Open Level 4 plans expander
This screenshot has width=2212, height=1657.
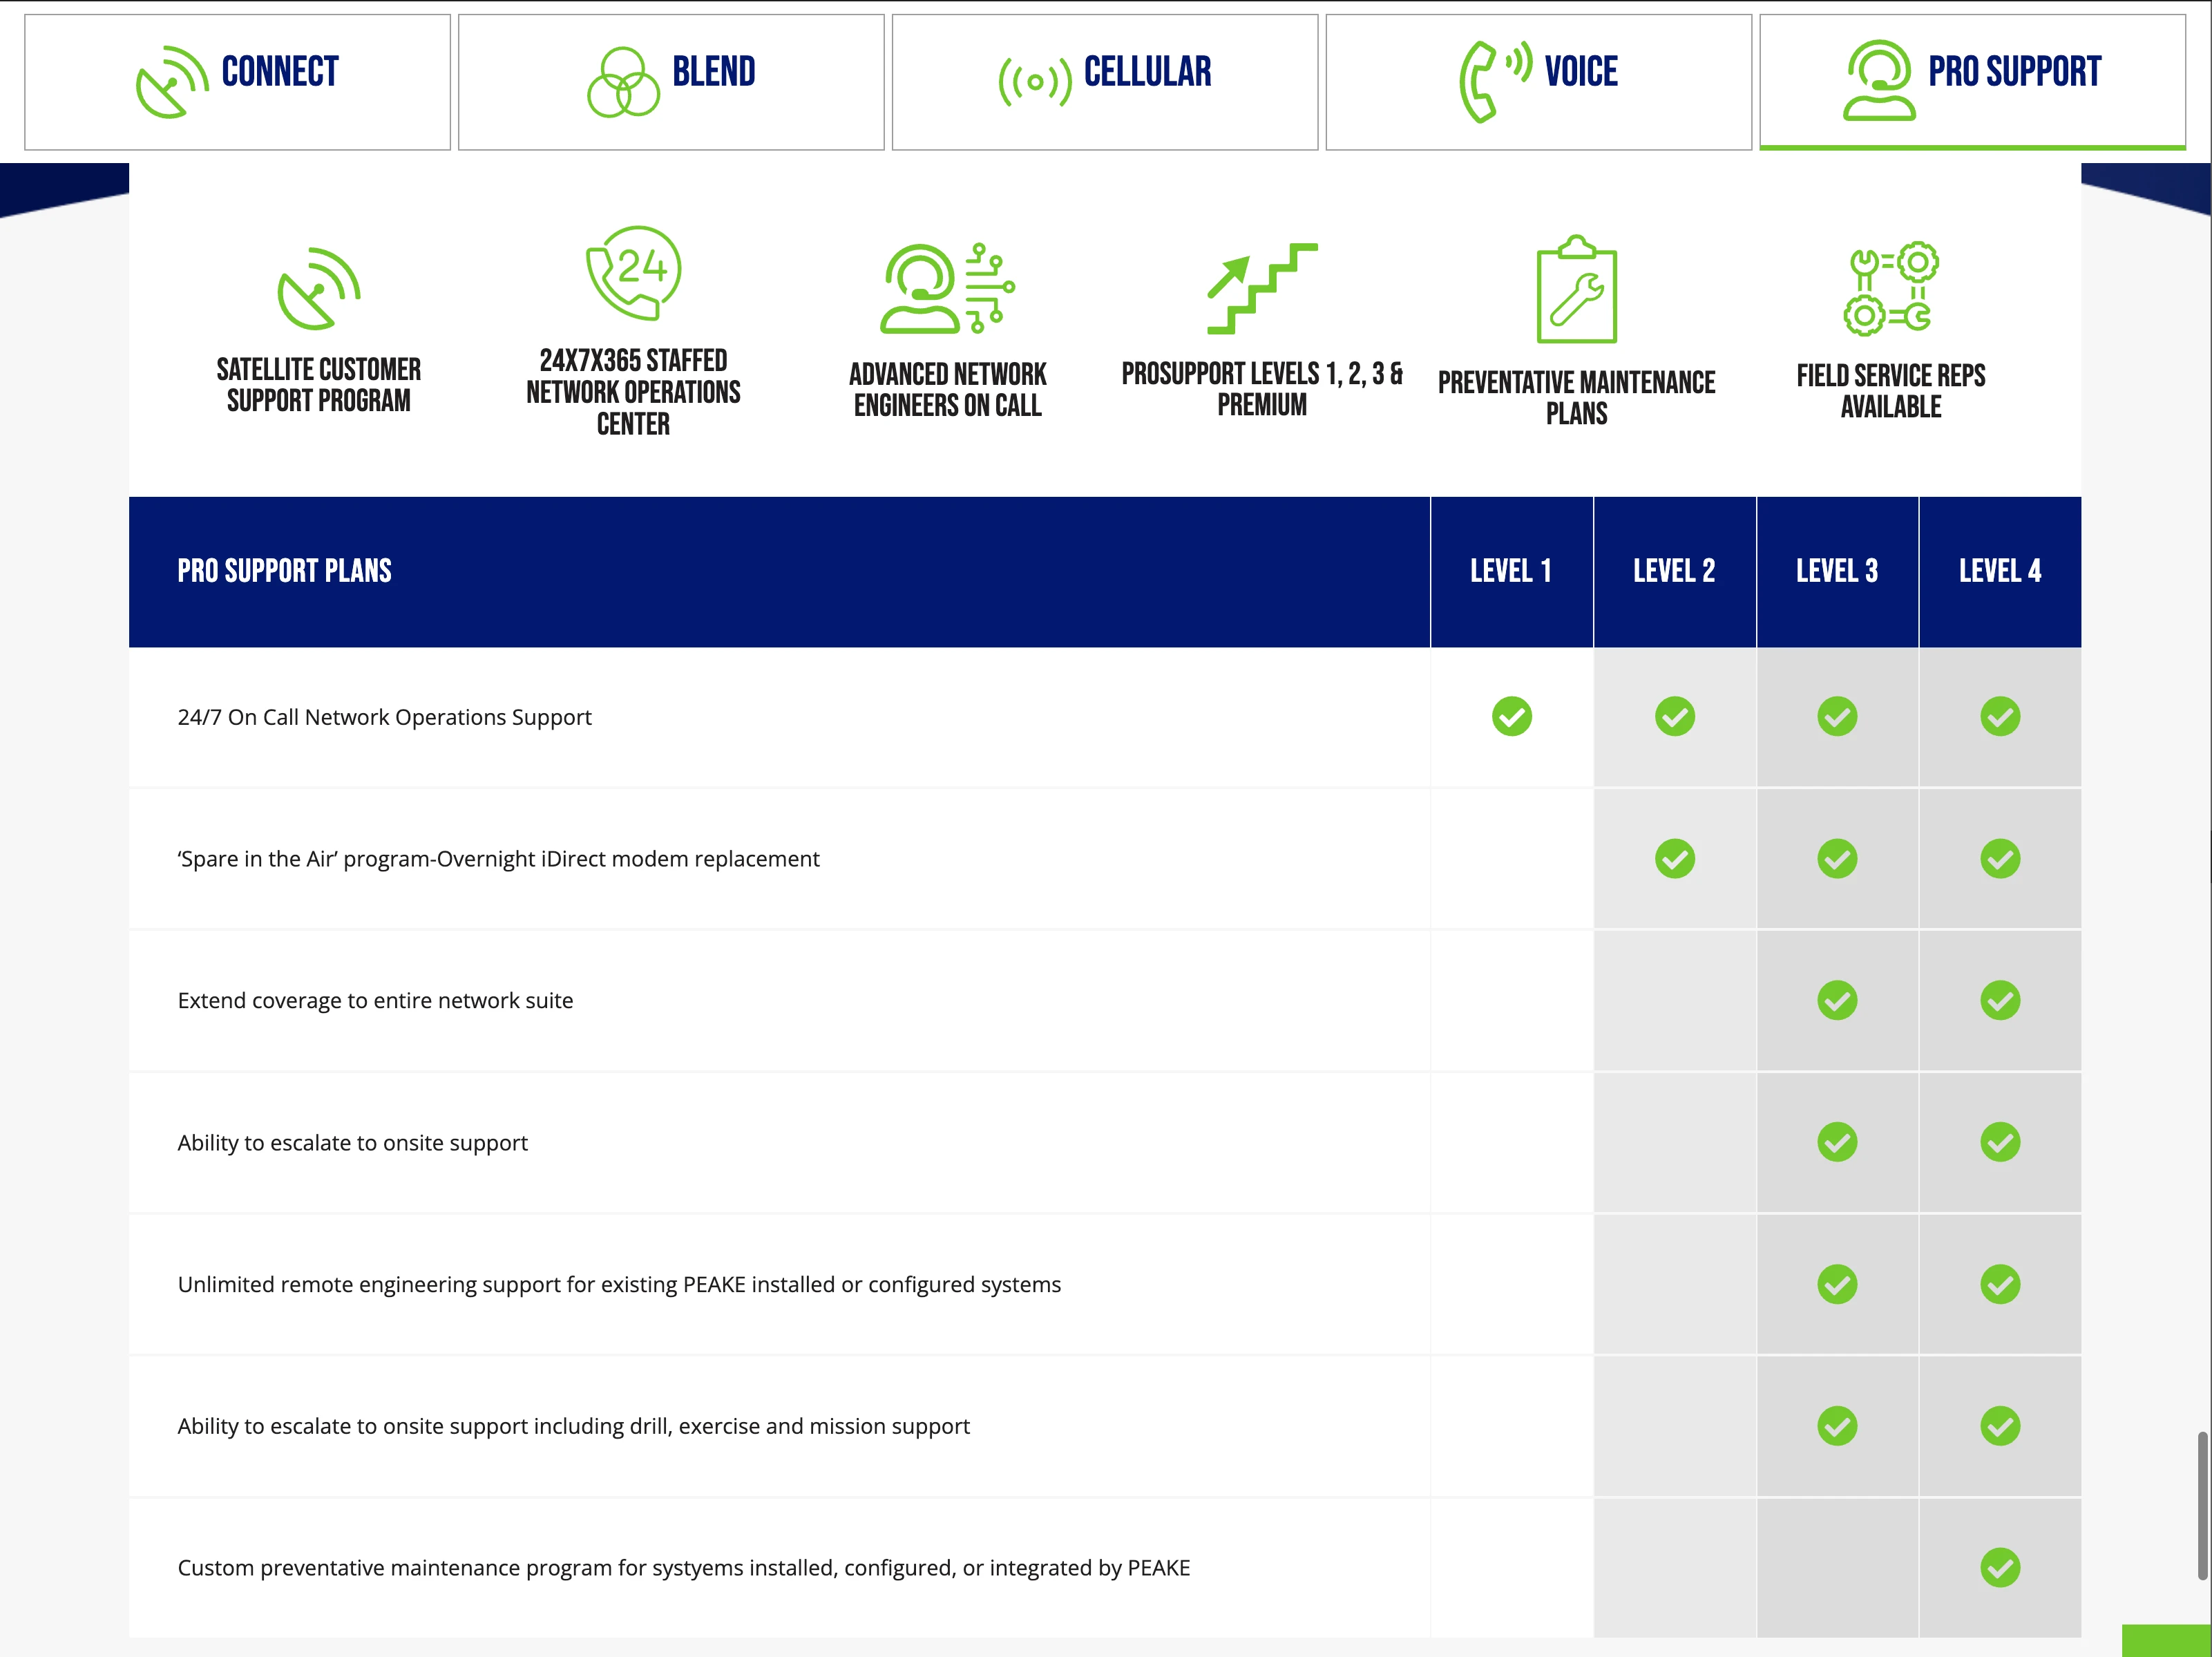[1998, 571]
